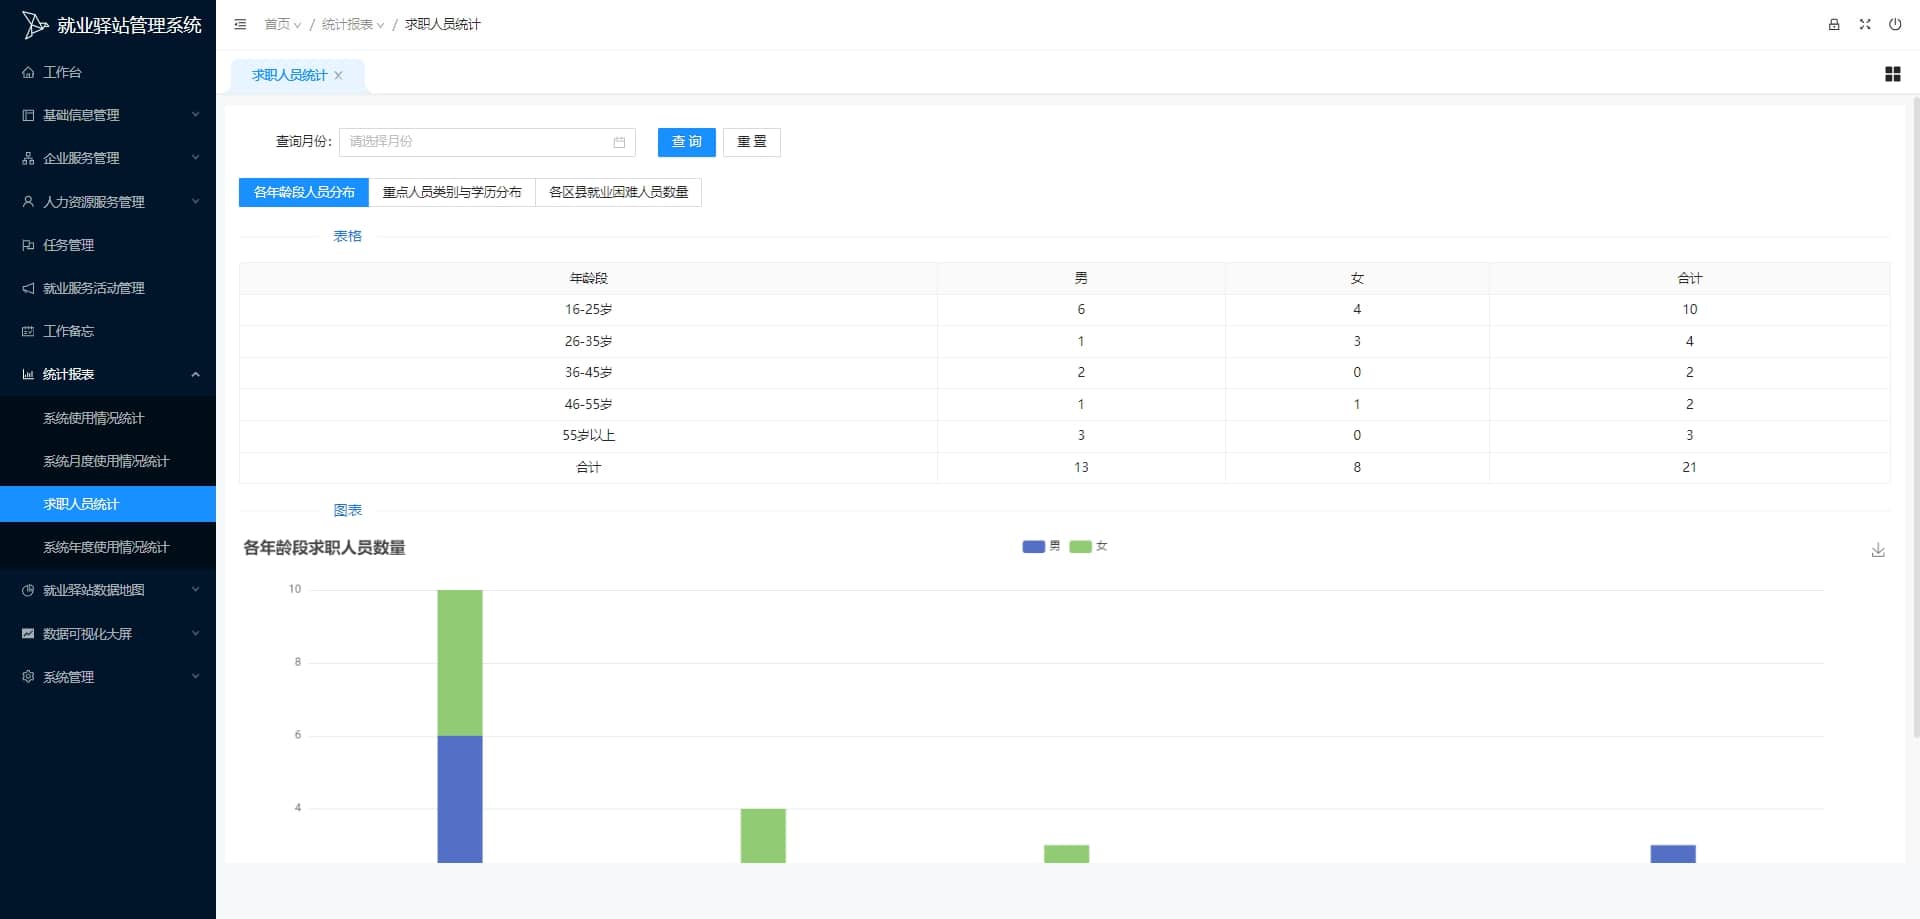Click the 36-45岁 table cell
The width and height of the screenshot is (1920, 919).
pos(588,372)
